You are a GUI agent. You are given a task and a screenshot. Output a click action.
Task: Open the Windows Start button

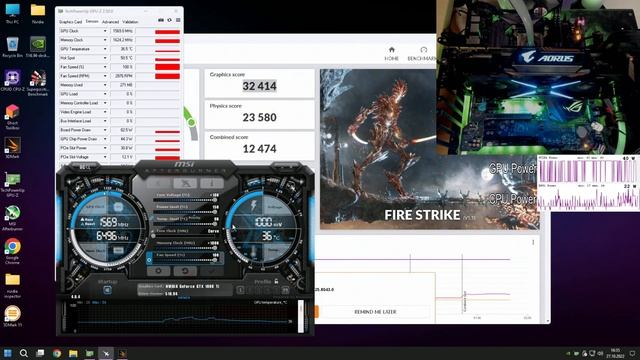click(7, 353)
